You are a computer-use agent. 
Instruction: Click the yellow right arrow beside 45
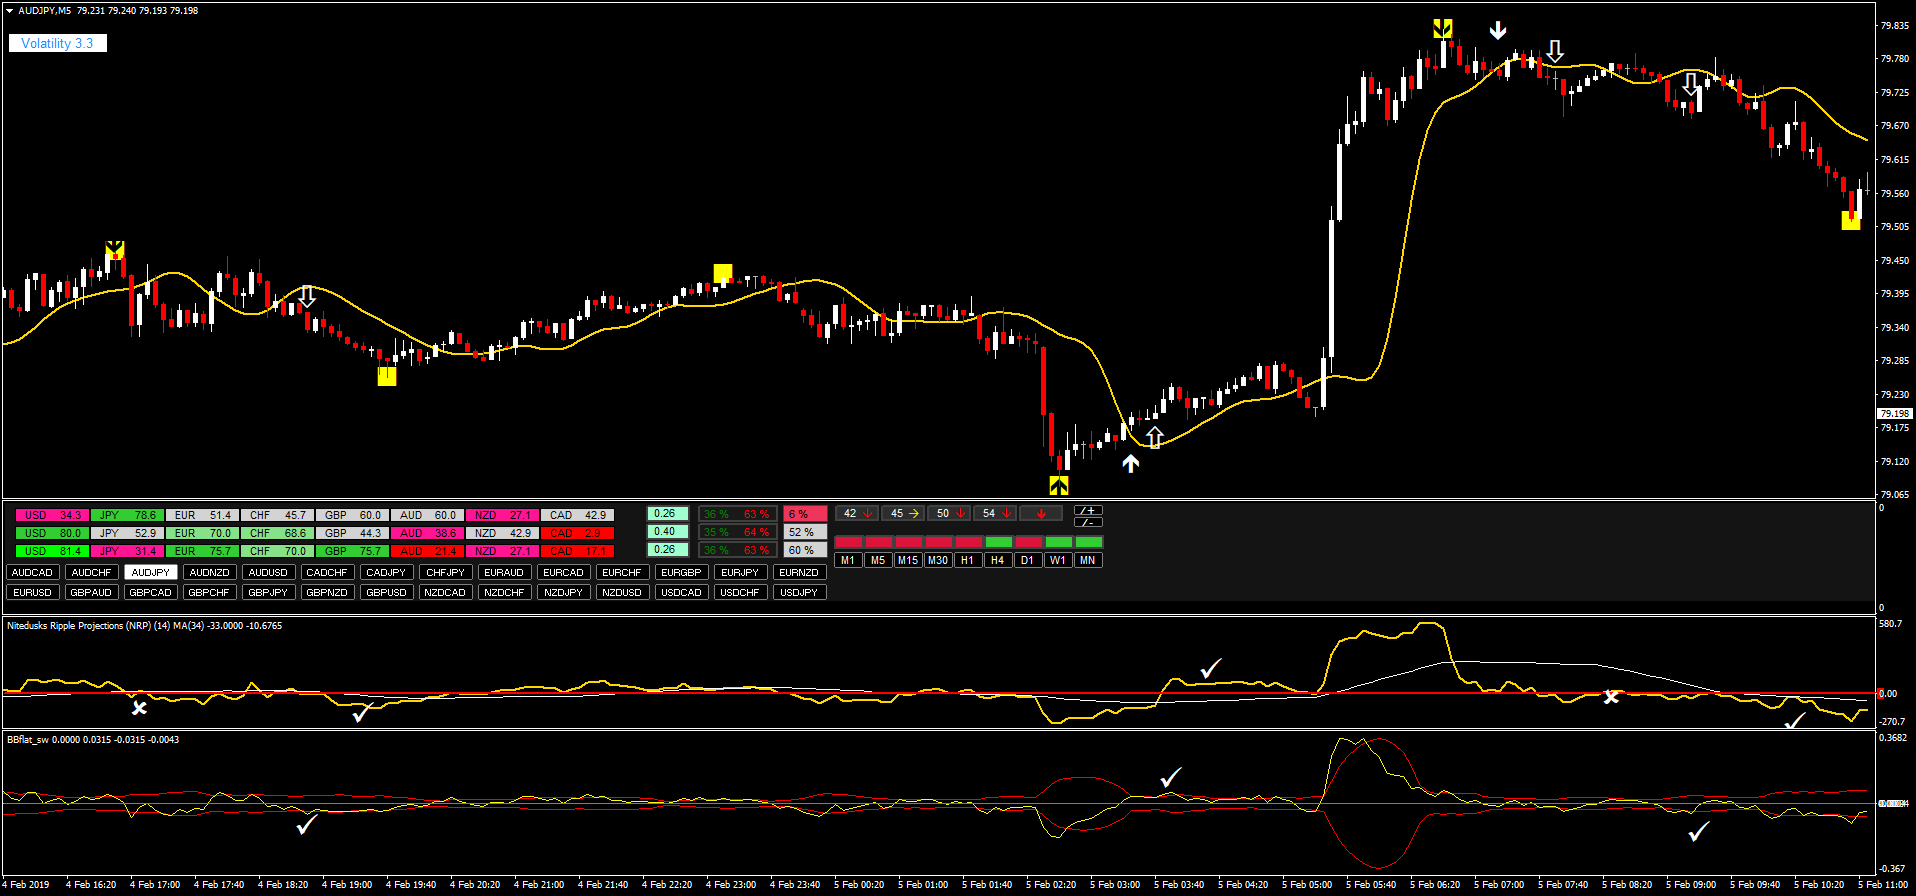(x=913, y=514)
